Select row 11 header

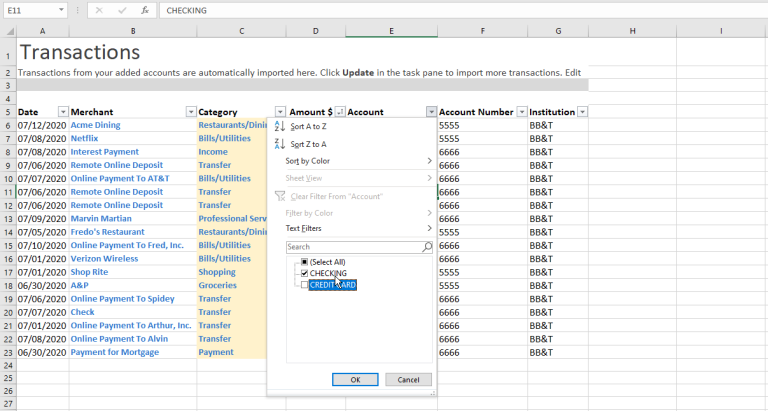8,192
